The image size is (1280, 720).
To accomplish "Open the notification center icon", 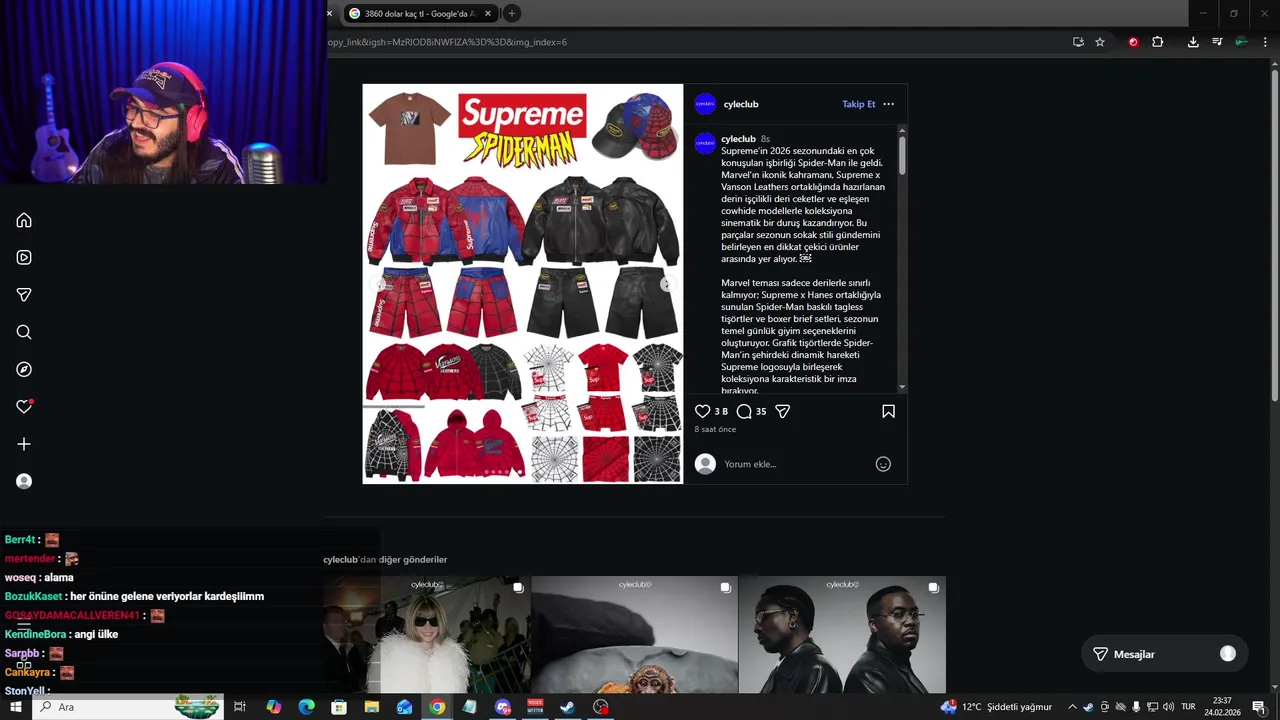I will pyautogui.click(x=1259, y=707).
